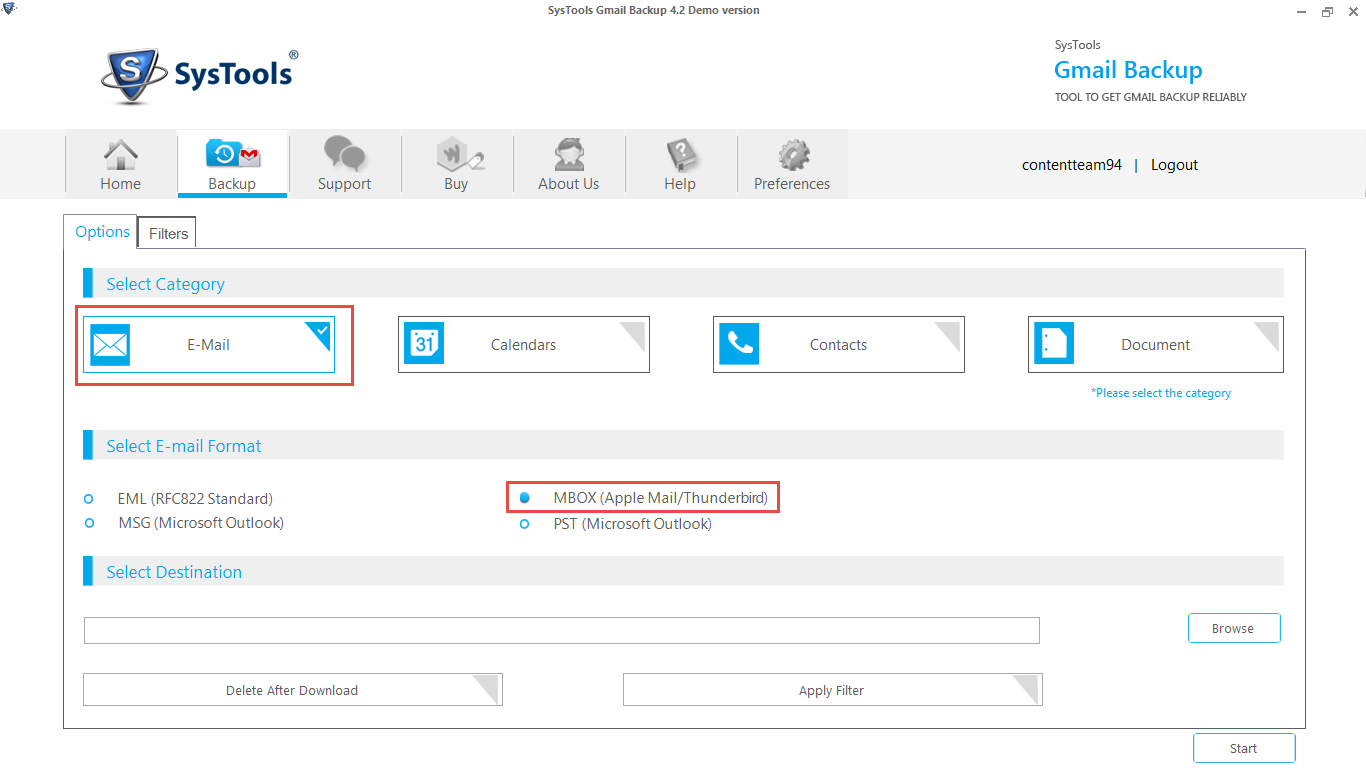Click the Gmail Backup product title
1366x768 pixels.
point(1128,70)
